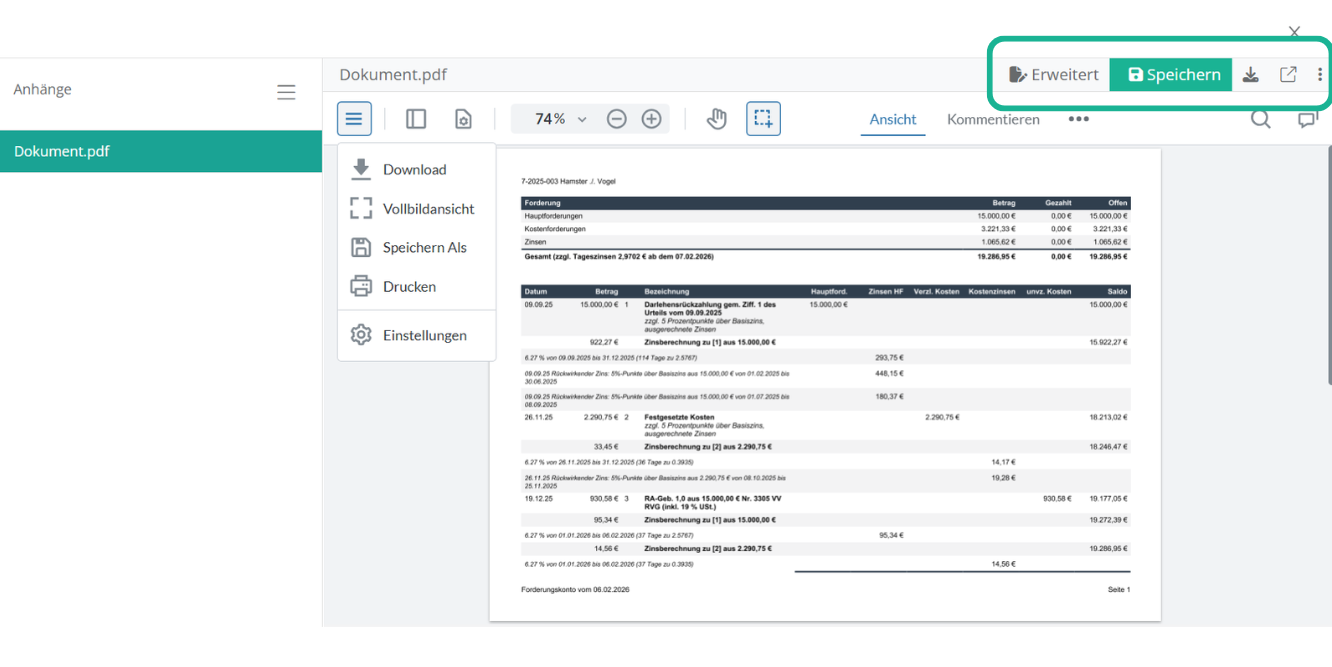Toggle the side panel icon
Screen dimensions: 1332x667
coord(416,119)
